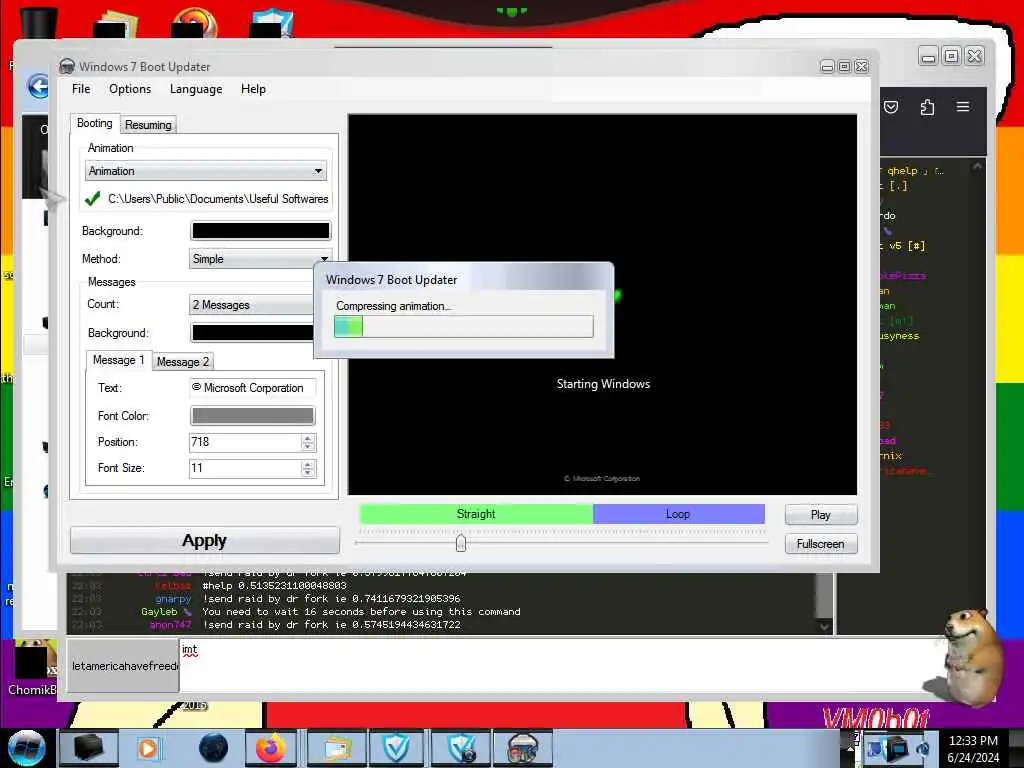Pick the Messages Background color swatch
Viewport: 1024px width, 768px height.
pyautogui.click(x=252, y=333)
